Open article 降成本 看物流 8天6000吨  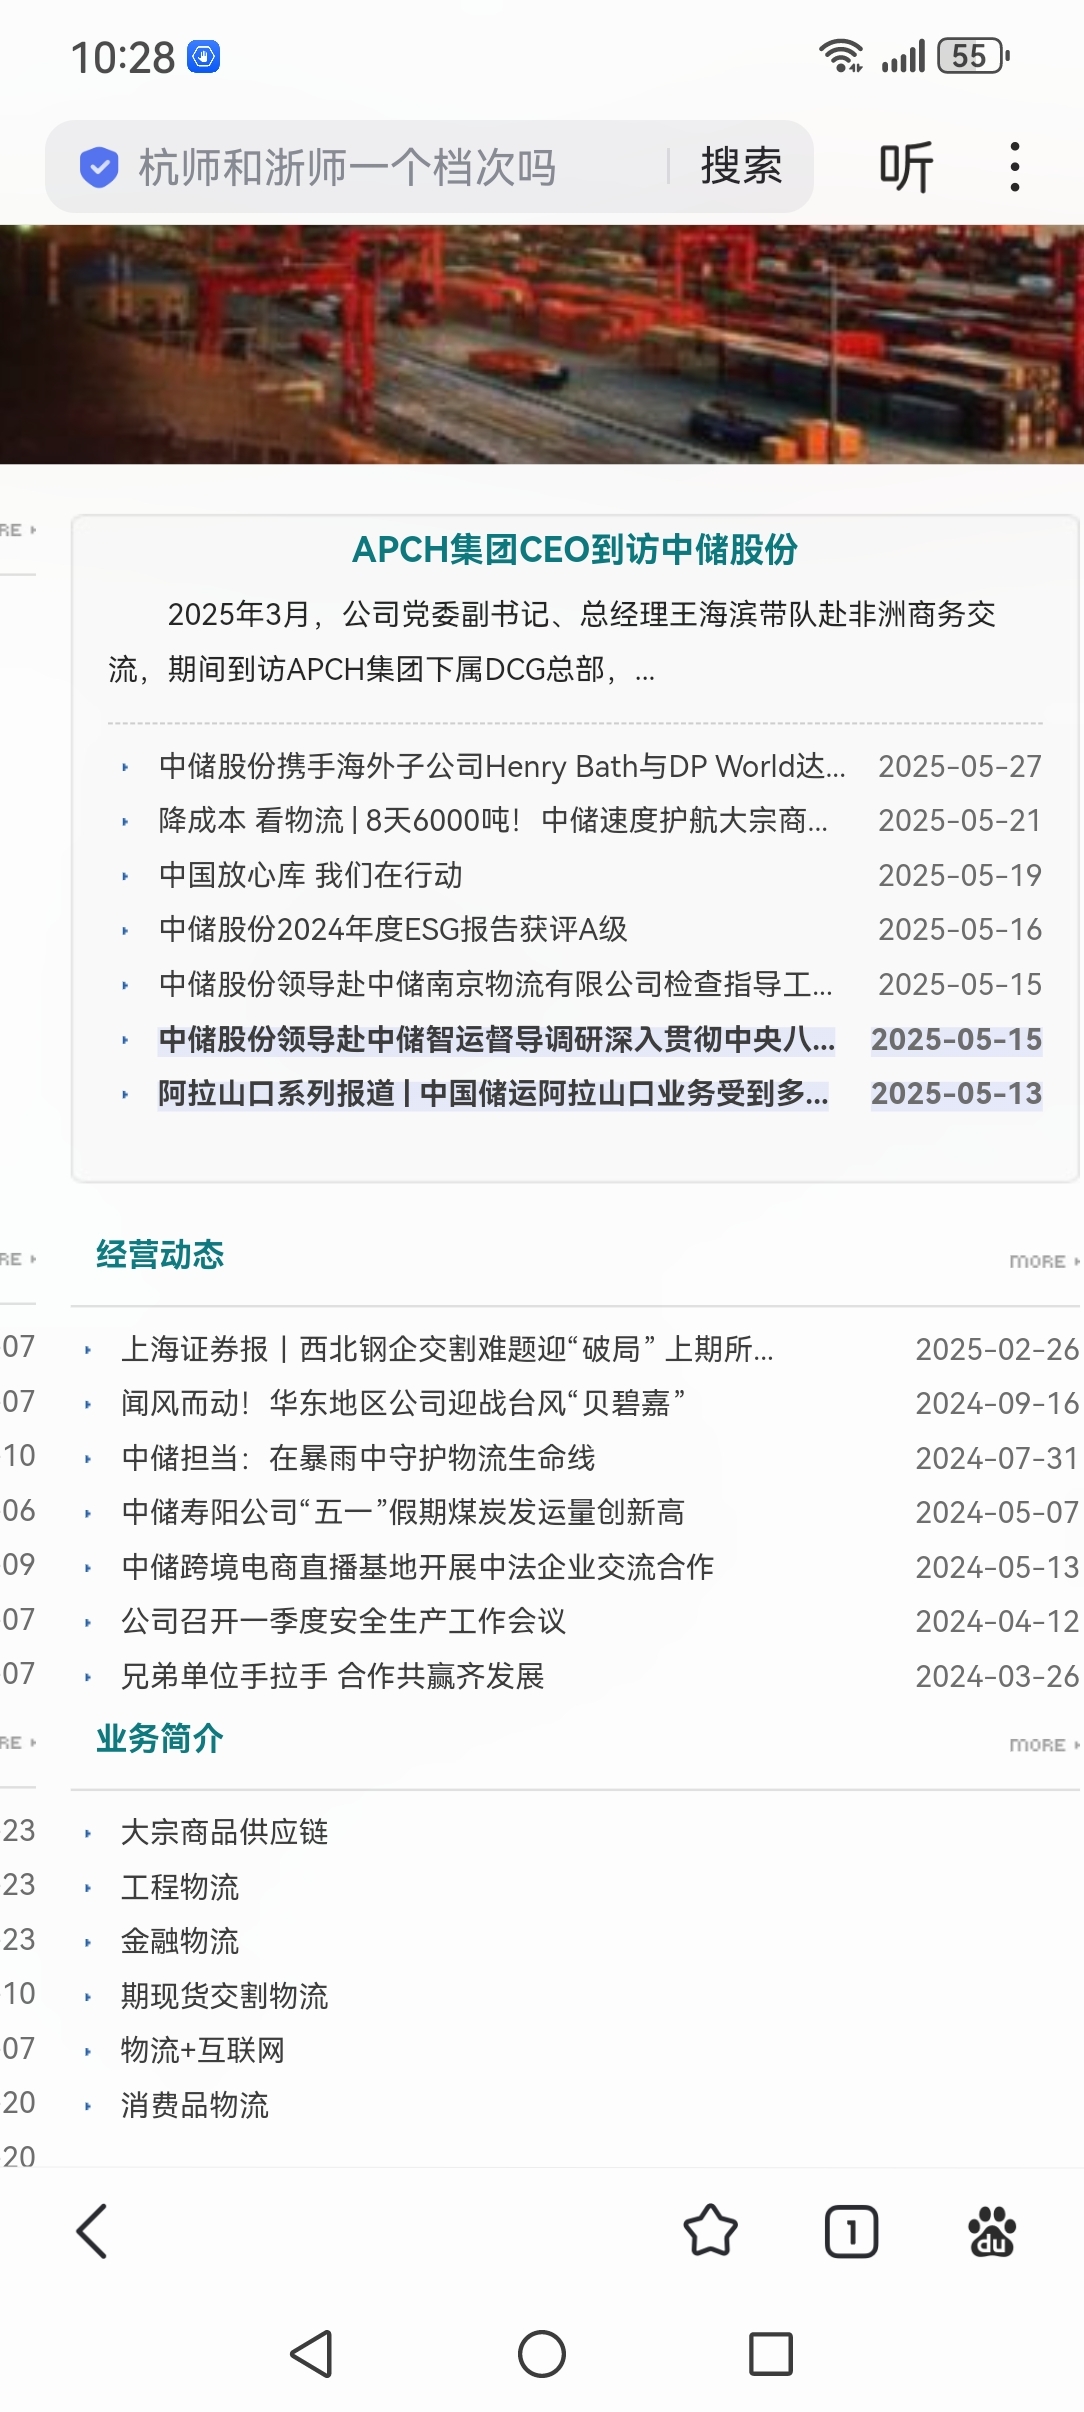pyautogui.click(x=493, y=820)
